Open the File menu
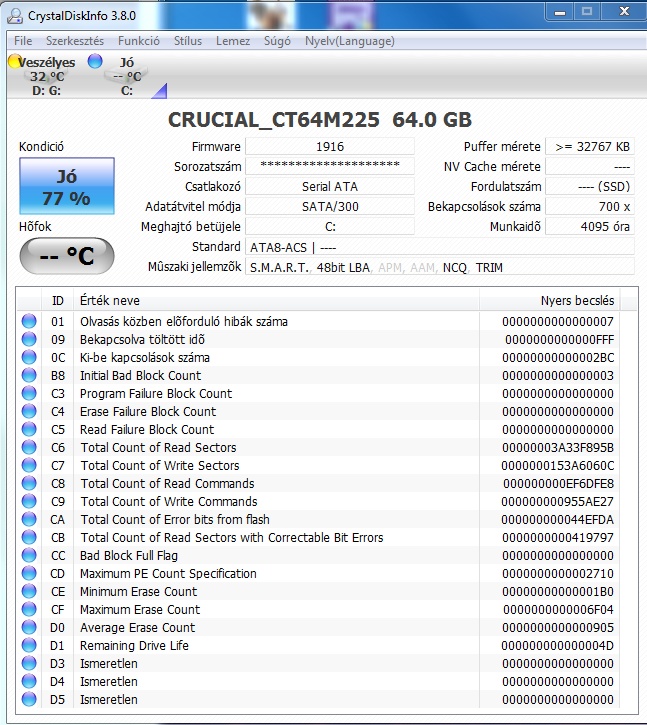This screenshot has width=647, height=725. (x=23, y=41)
